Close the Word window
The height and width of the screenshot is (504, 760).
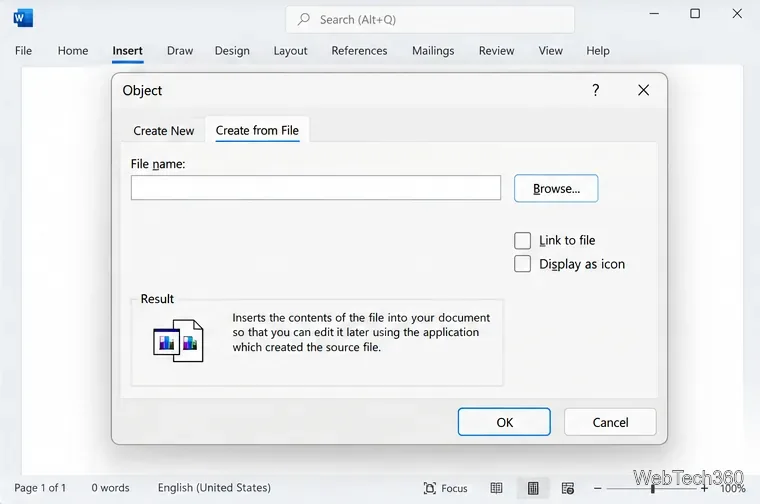[737, 14]
